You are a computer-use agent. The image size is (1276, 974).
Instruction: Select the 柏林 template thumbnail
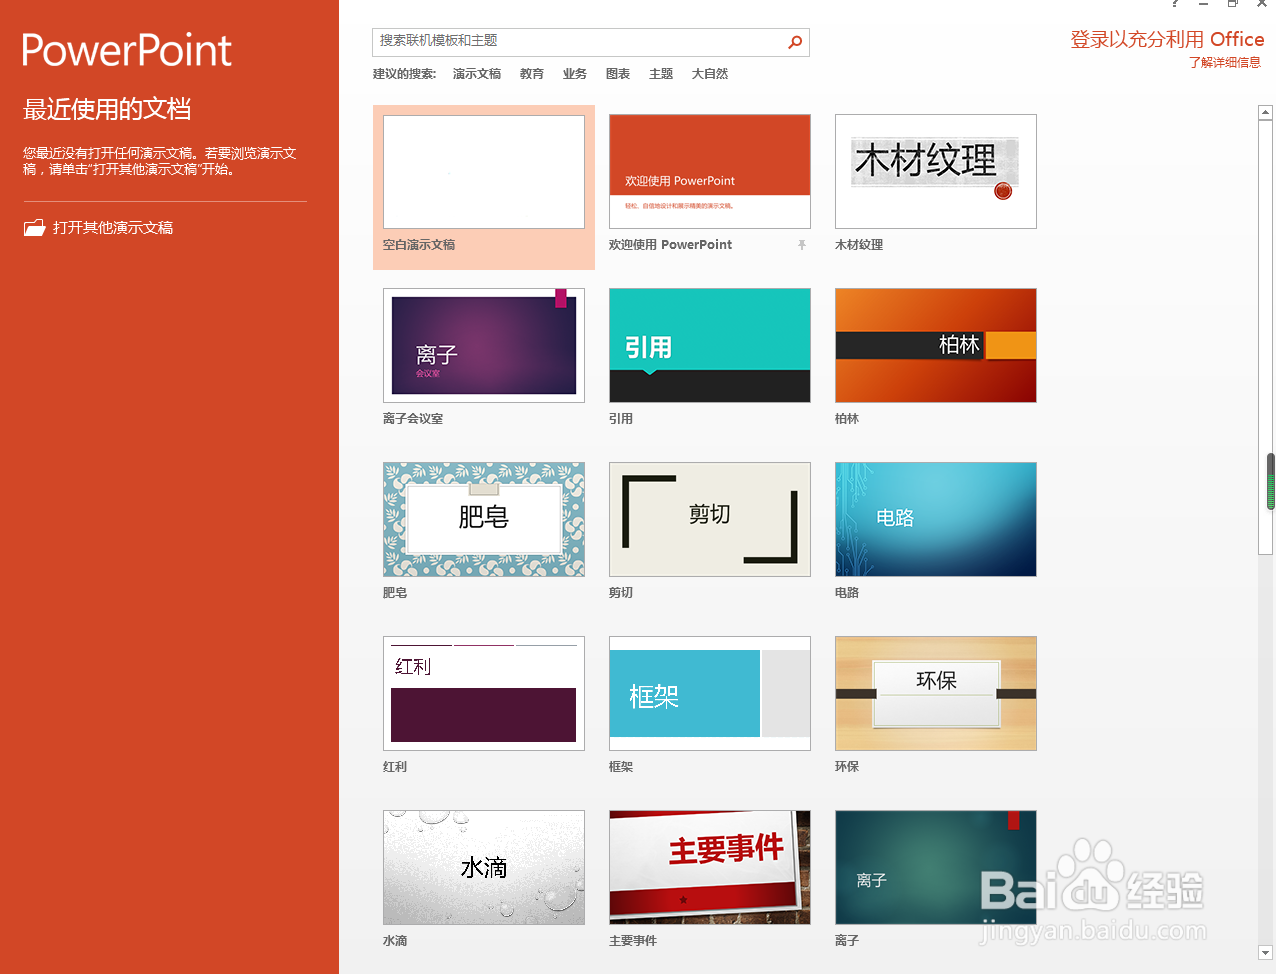coord(936,346)
